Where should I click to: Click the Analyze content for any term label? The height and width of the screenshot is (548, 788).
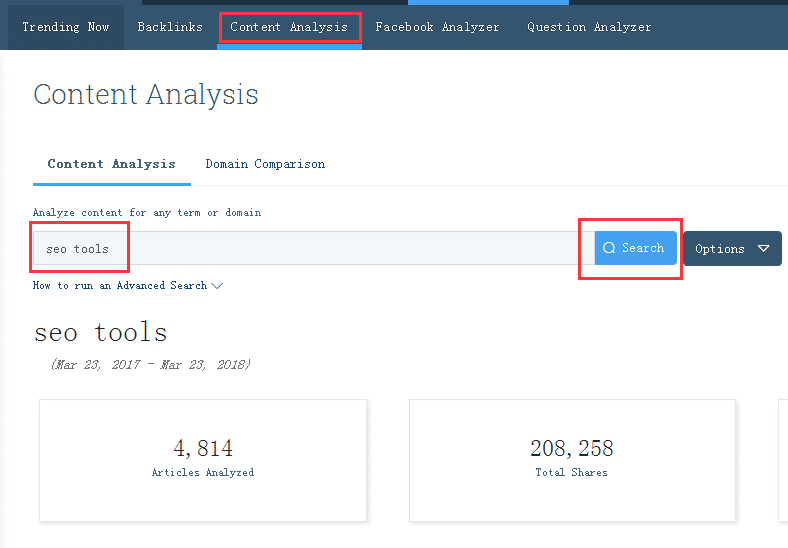[147, 213]
